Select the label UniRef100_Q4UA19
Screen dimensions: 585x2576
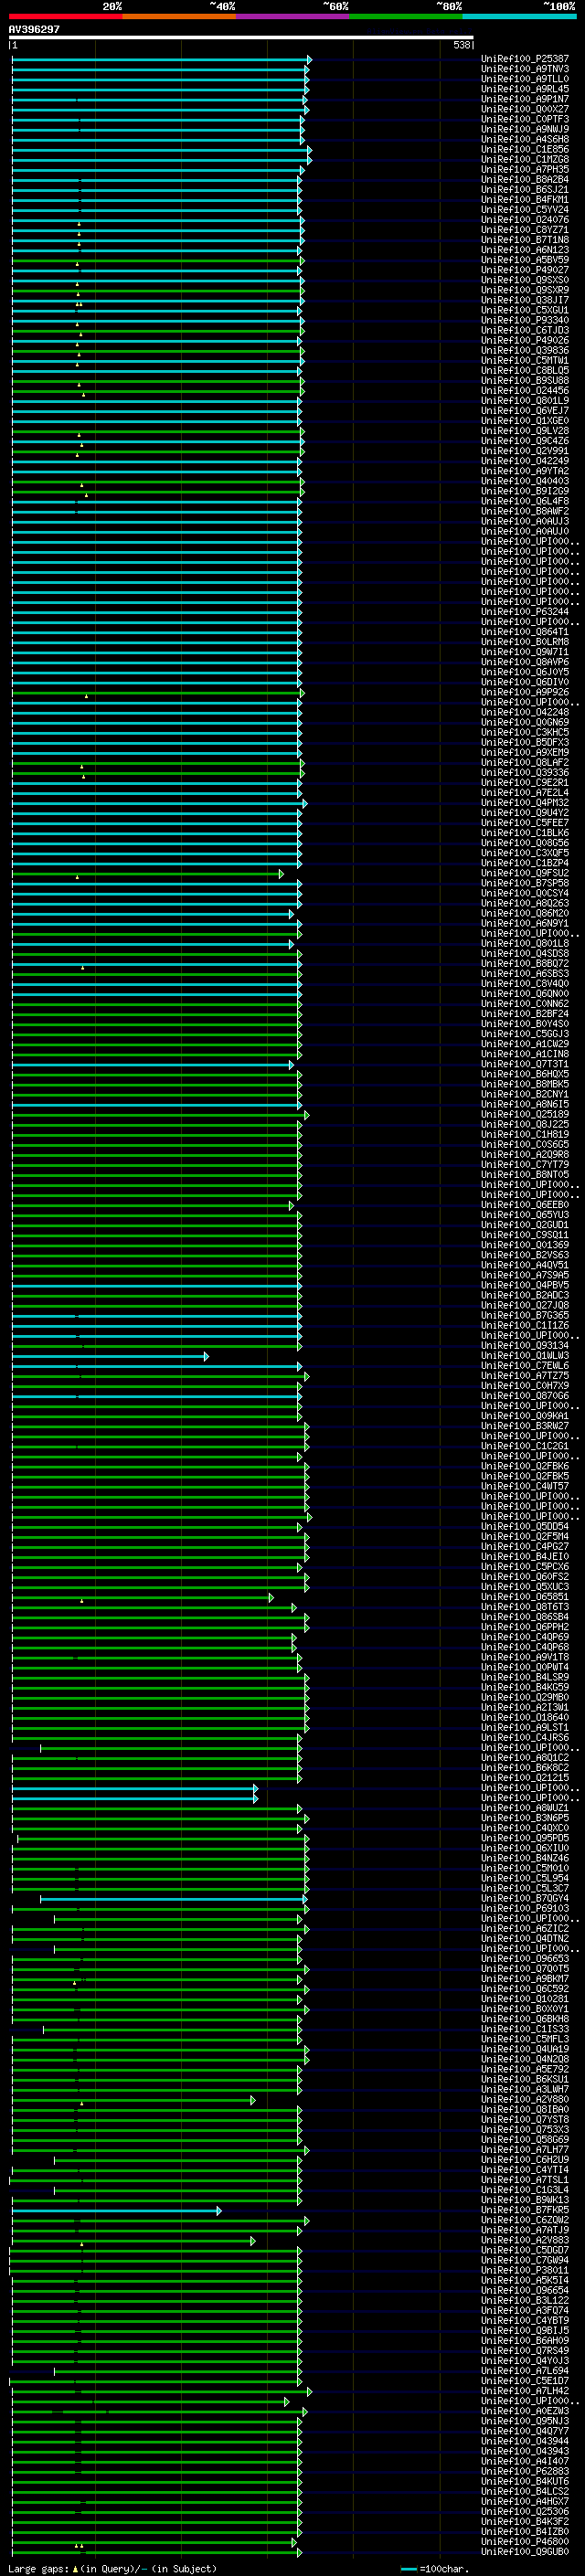(524, 2049)
